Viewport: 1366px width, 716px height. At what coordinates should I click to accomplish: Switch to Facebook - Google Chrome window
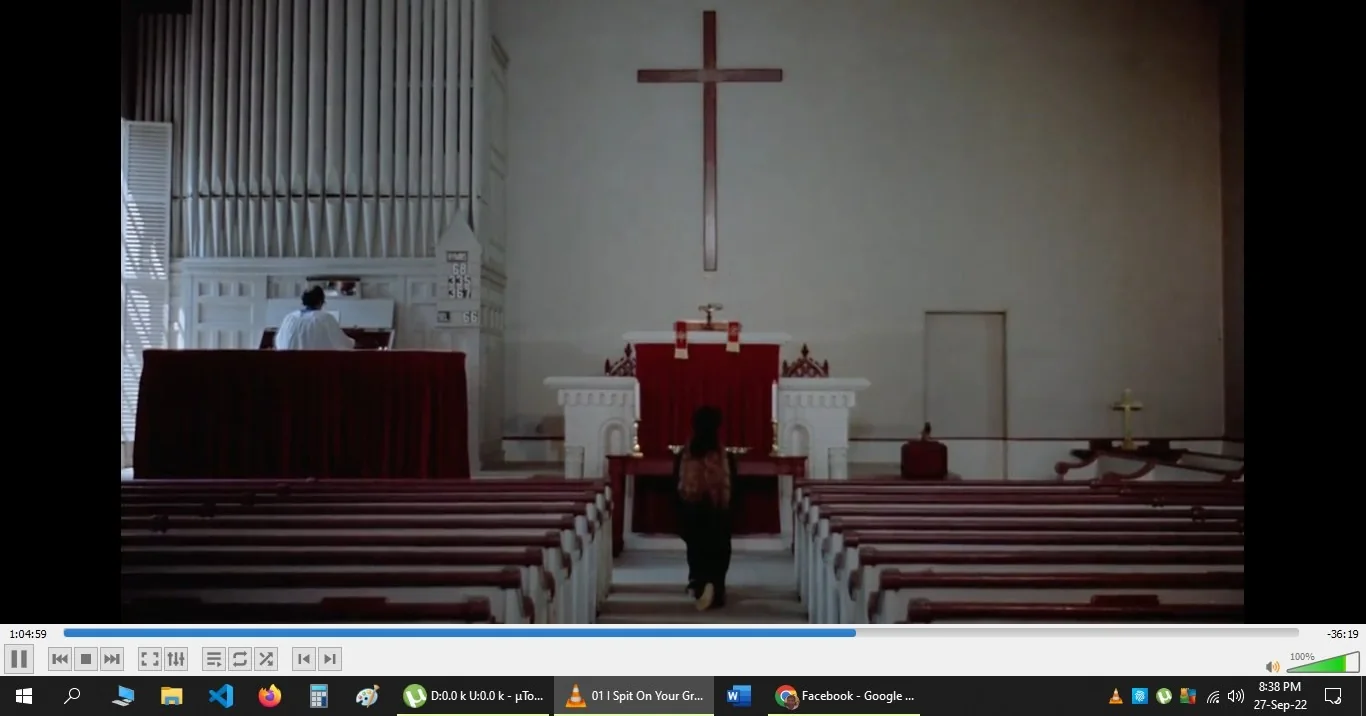[x=844, y=696]
